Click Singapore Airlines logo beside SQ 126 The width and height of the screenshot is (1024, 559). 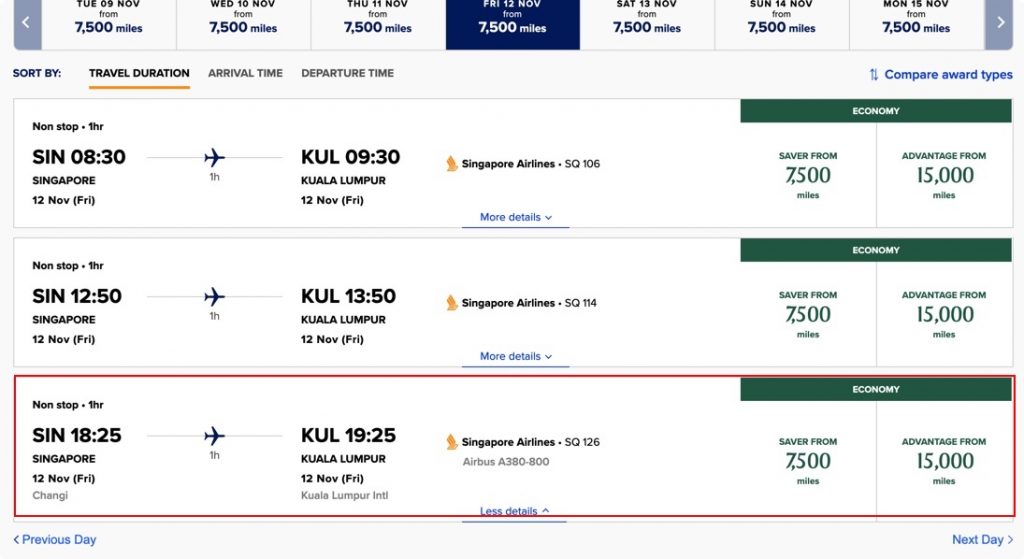[451, 441]
